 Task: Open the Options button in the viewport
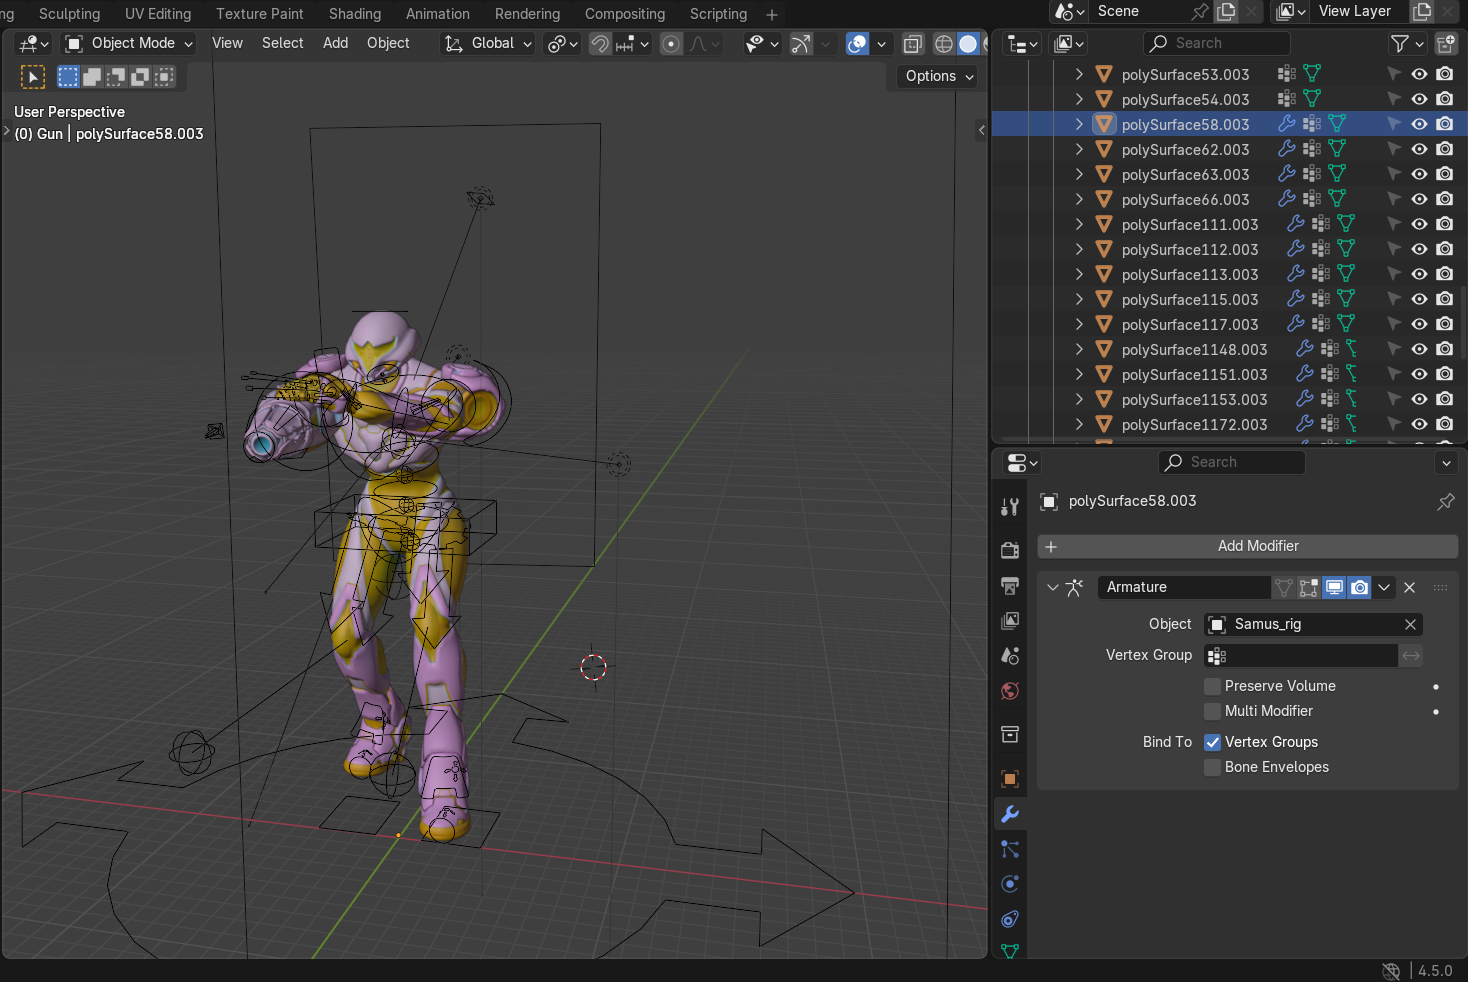point(938,76)
